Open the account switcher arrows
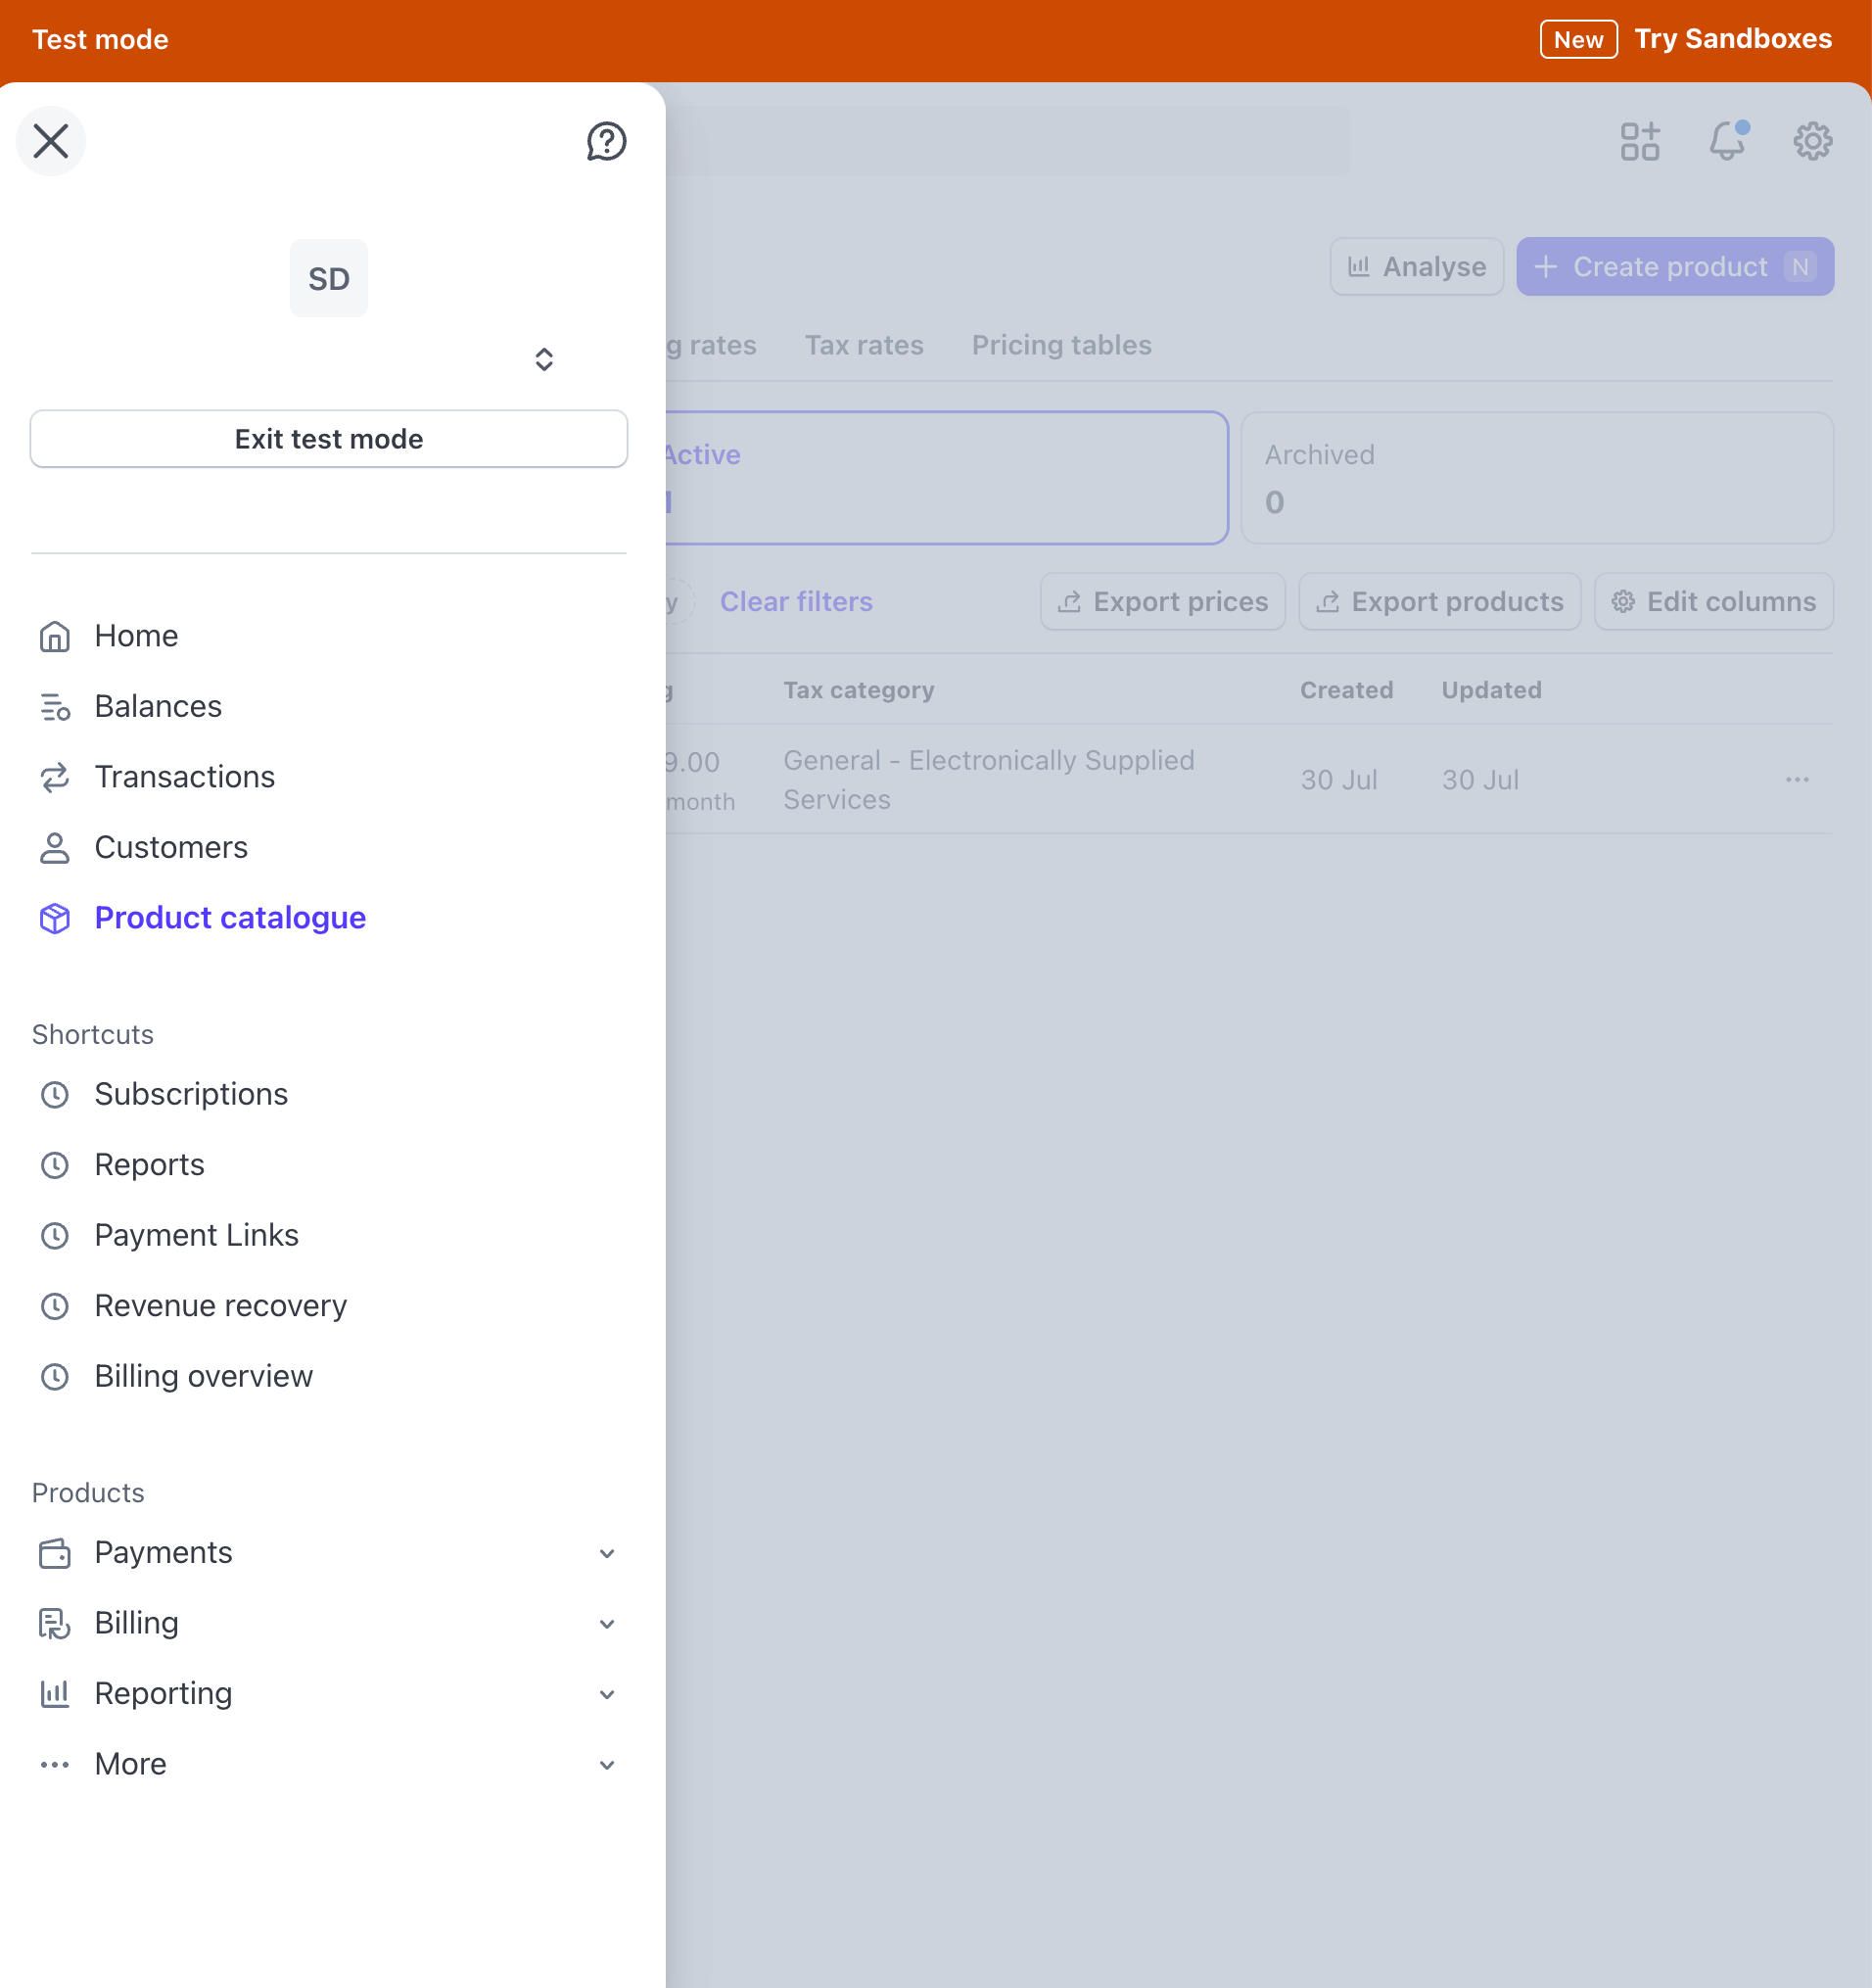1872x1988 pixels. point(544,359)
